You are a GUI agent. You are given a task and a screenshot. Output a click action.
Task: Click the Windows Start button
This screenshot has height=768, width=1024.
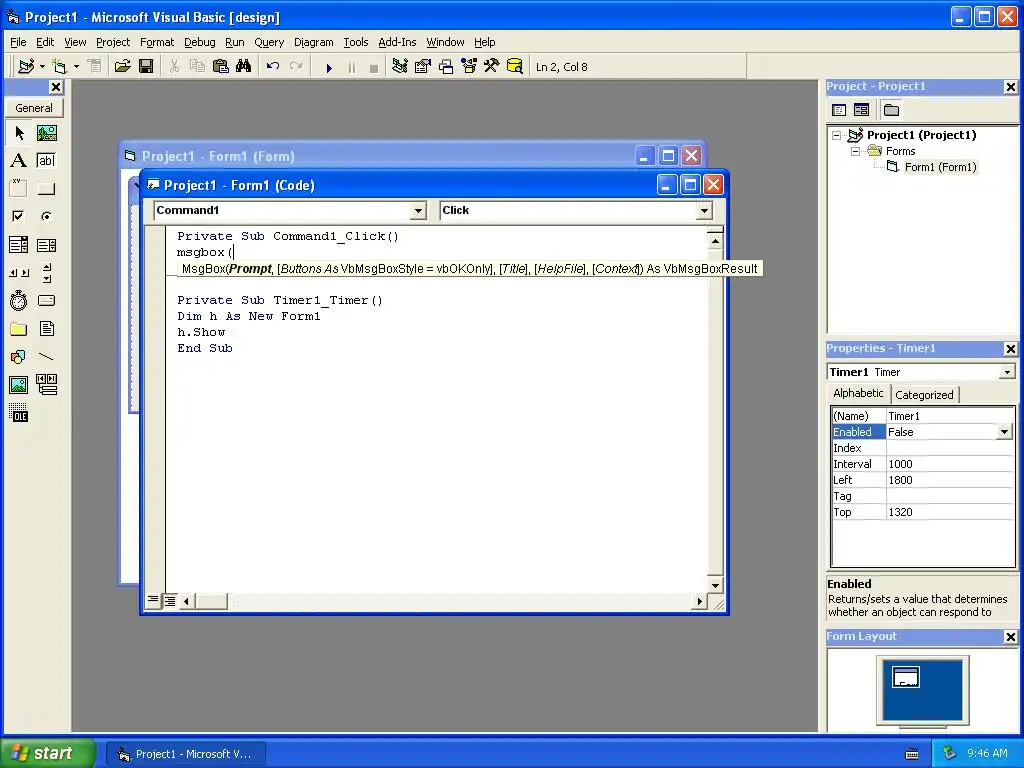[x=47, y=754]
